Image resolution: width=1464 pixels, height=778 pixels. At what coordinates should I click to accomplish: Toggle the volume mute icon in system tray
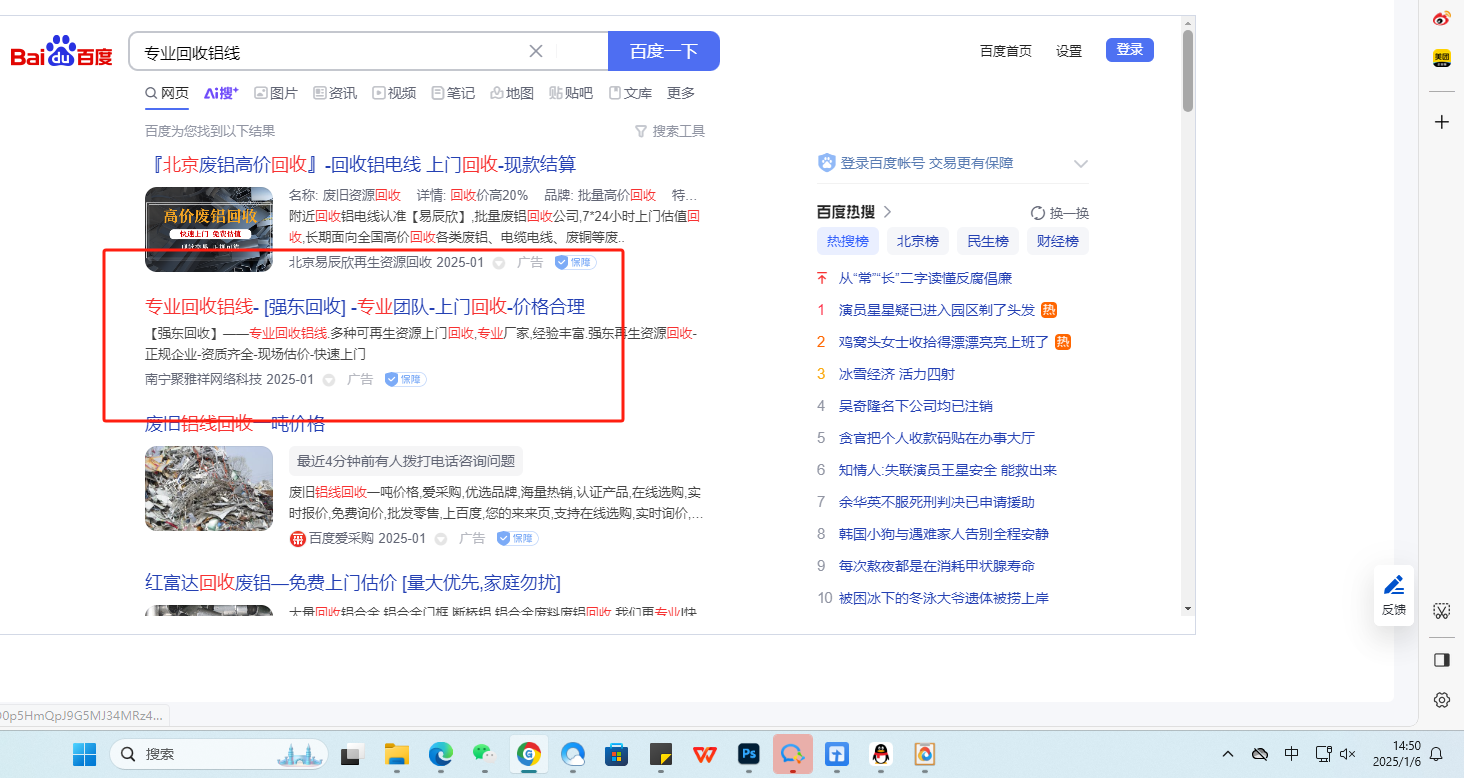1348,754
